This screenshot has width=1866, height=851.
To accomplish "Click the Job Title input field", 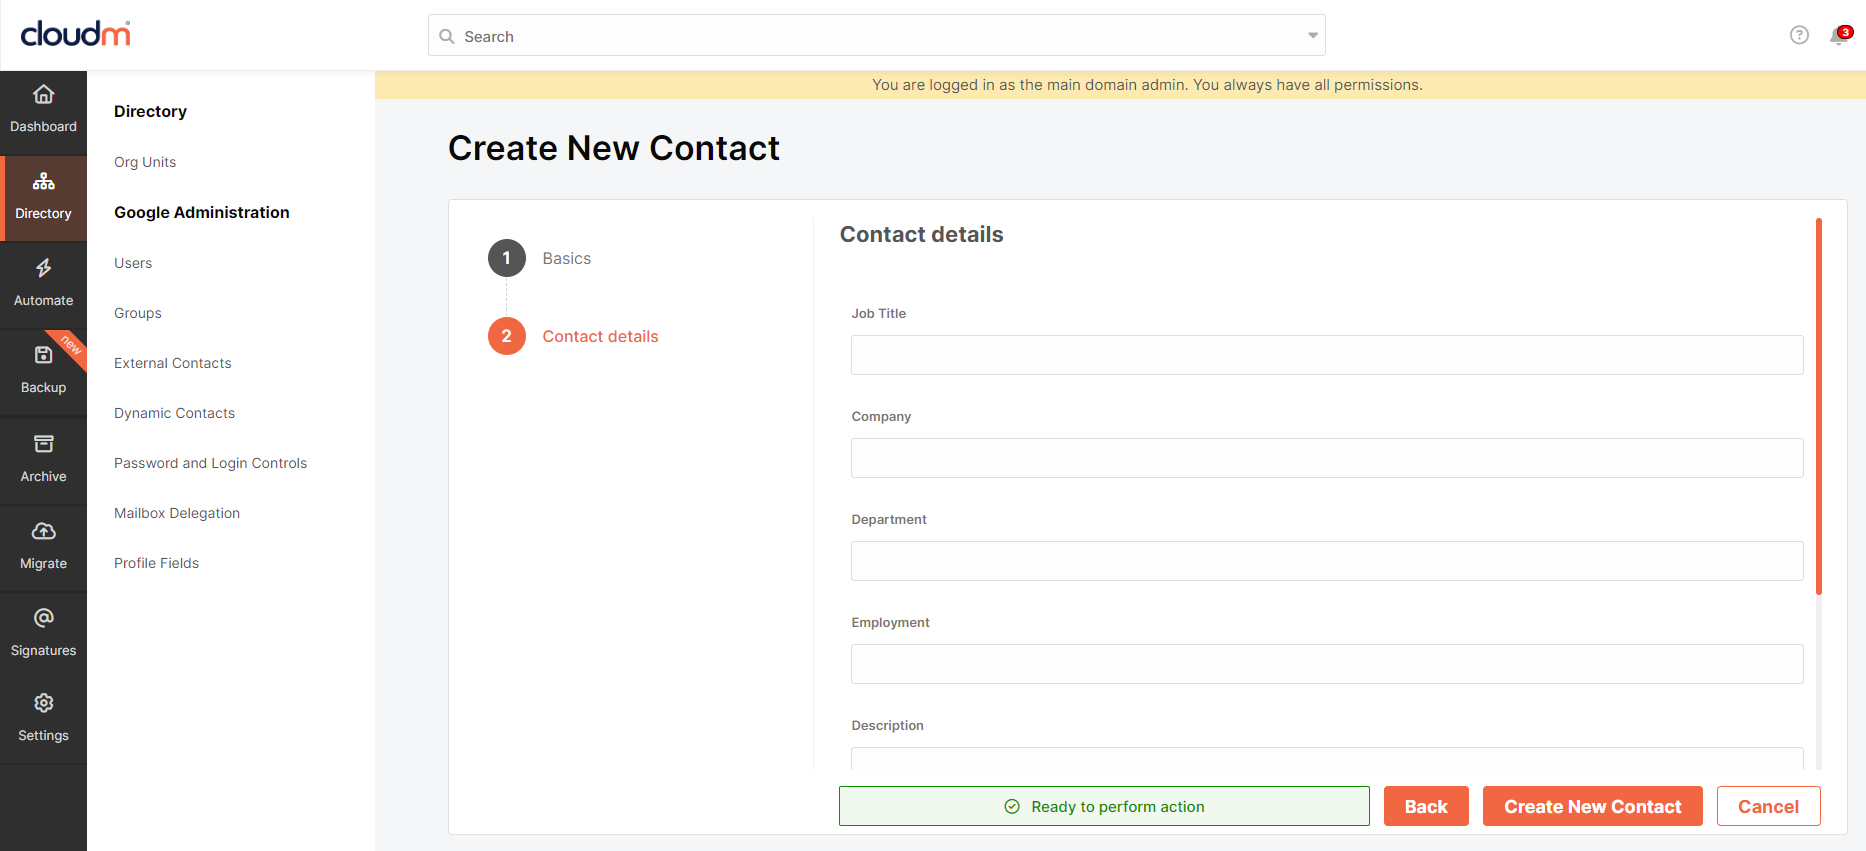I will click(1327, 355).
